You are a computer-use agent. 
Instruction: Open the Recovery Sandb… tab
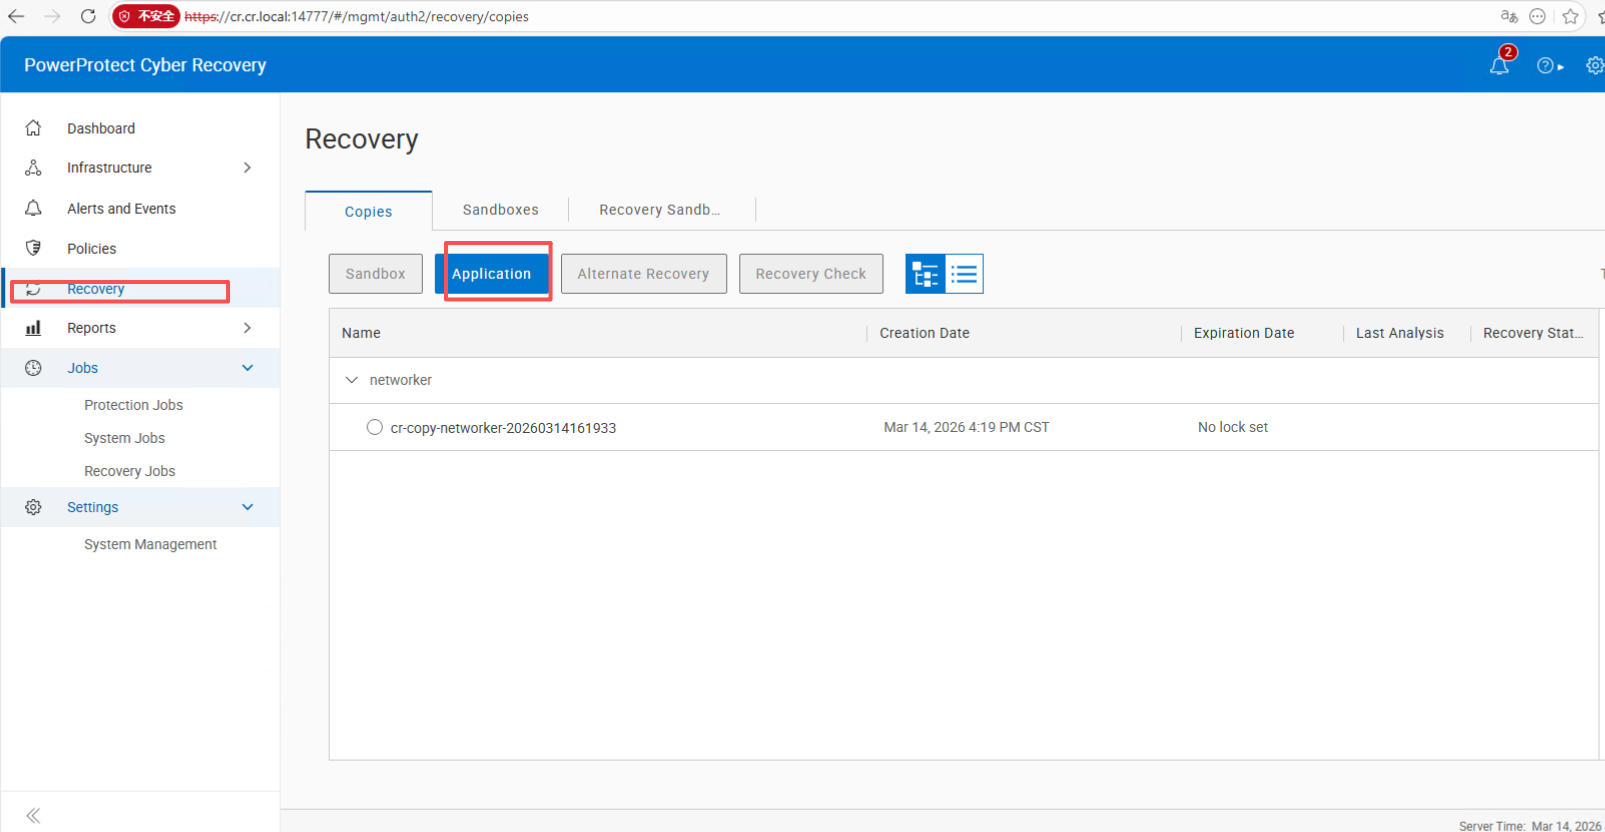(x=660, y=210)
